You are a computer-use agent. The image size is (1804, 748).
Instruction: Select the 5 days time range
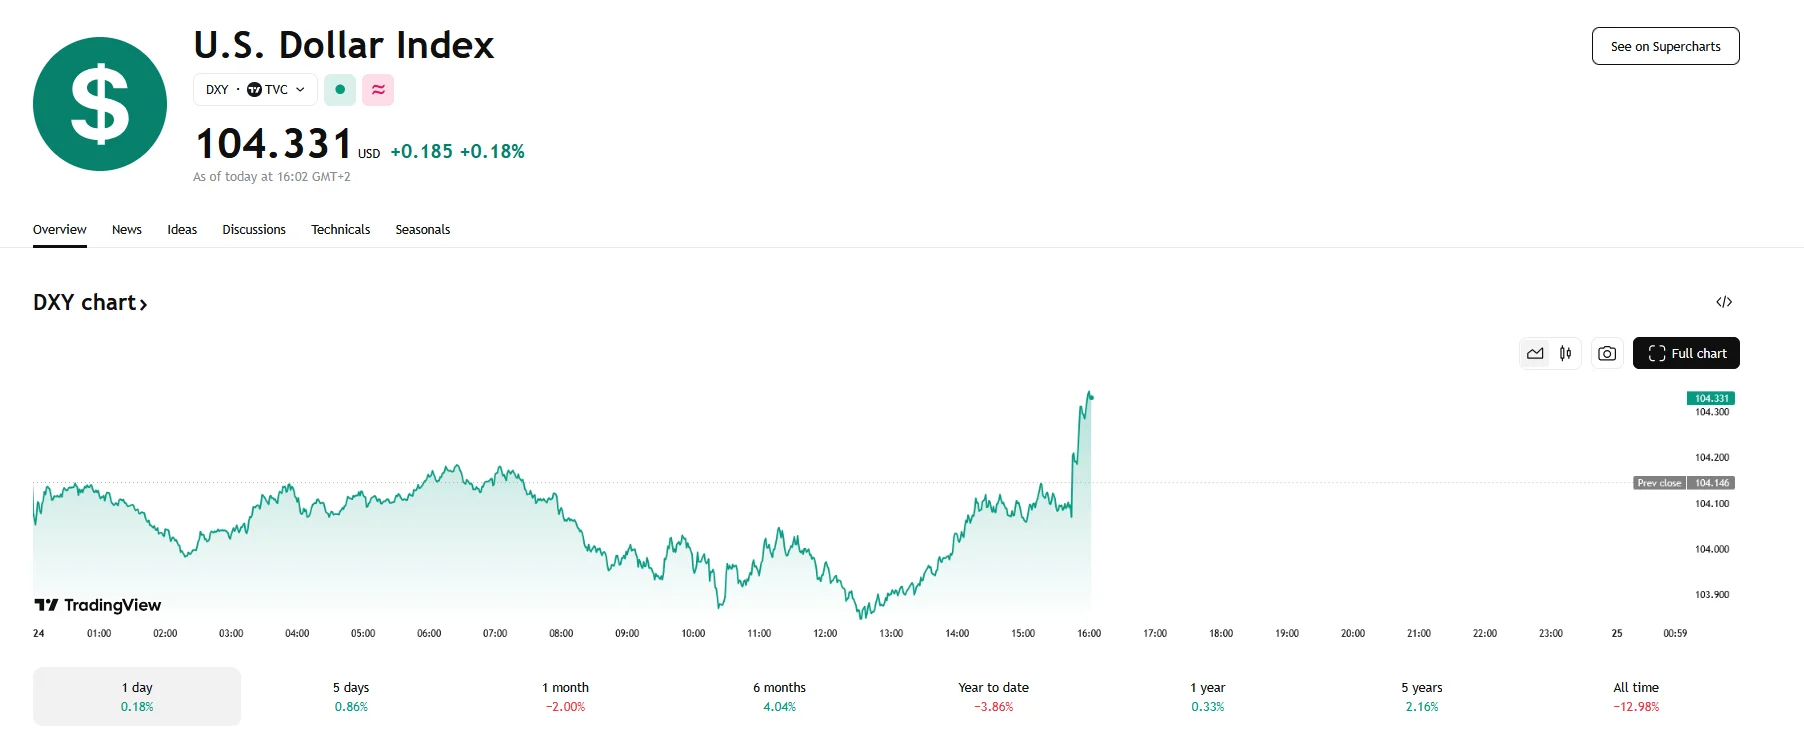coord(351,696)
